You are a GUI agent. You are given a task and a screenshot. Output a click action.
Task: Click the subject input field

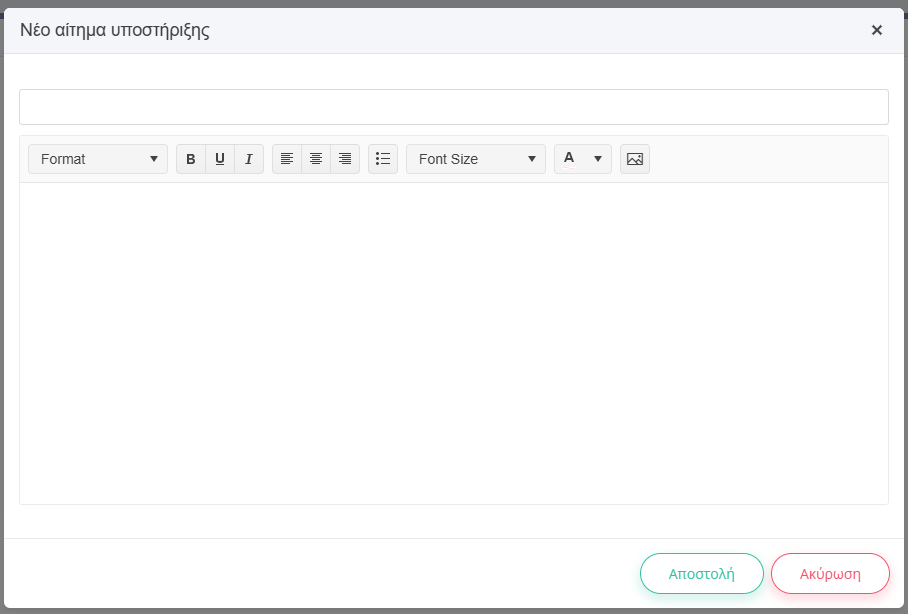454,107
